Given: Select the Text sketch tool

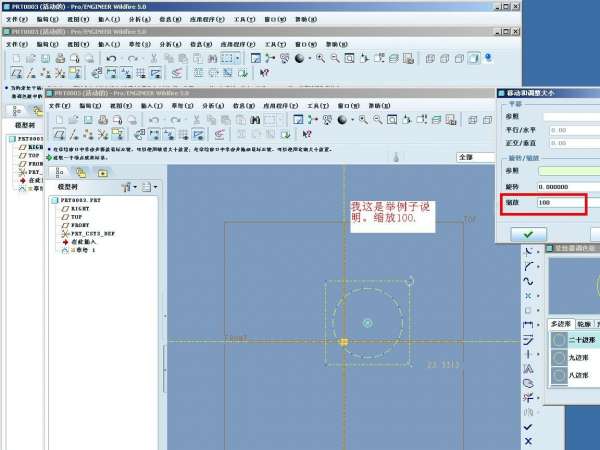Looking at the screenshot, I should pyautogui.click(x=528, y=369).
